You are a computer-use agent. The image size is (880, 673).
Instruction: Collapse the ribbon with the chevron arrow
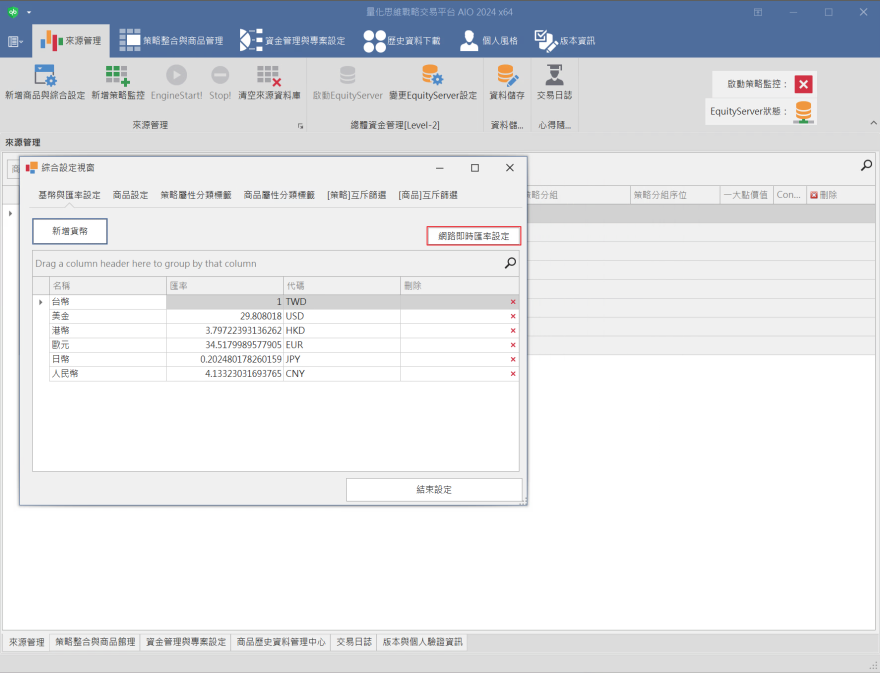coord(869,127)
